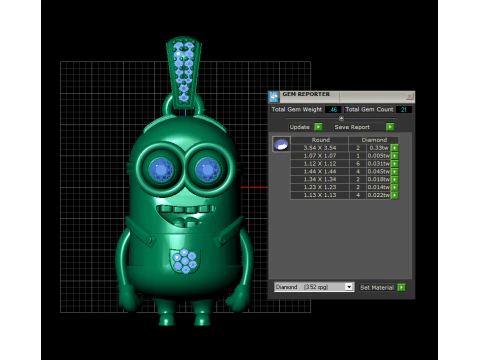
Task: Click the Round column header
Action: click(320, 140)
